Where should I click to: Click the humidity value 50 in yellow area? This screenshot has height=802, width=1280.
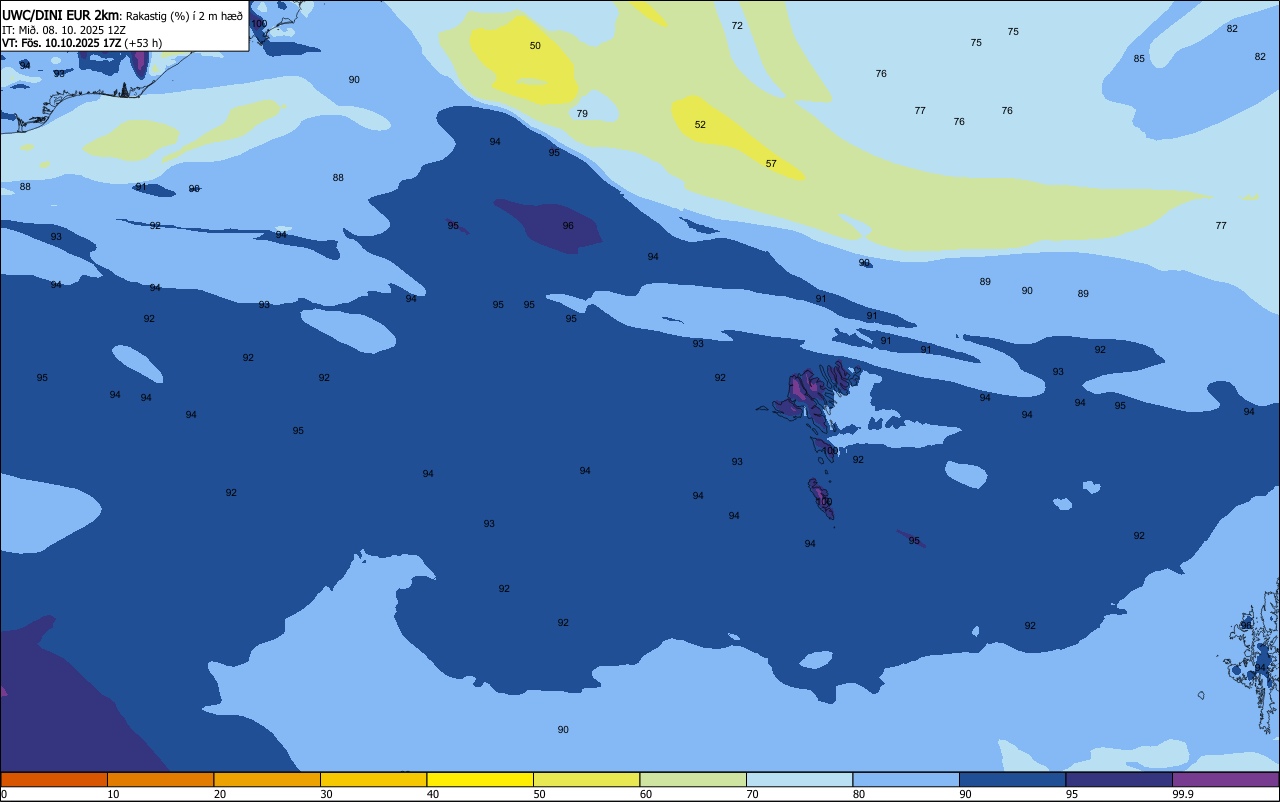point(535,46)
